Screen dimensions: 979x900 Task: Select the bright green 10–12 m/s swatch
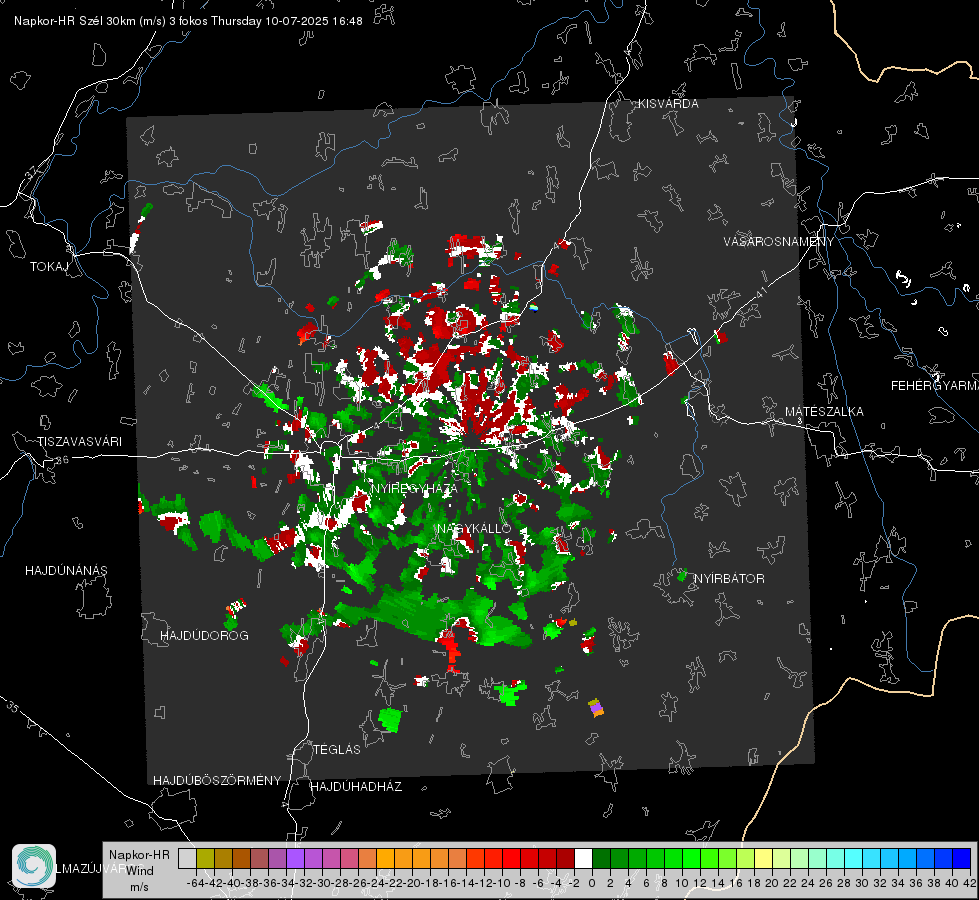[x=691, y=859]
